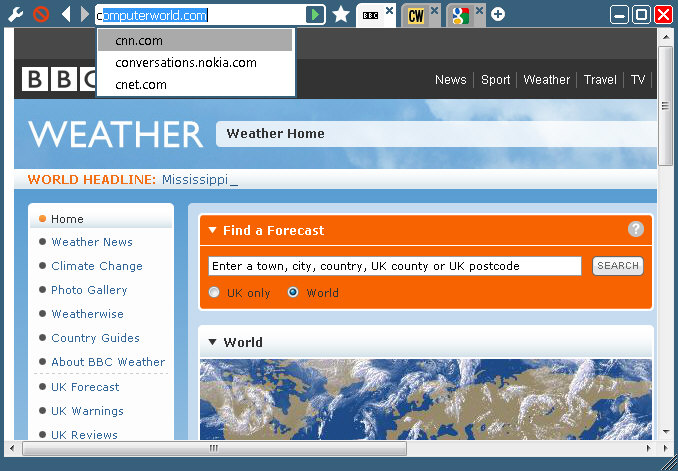Select the UK only radio button

pos(214,293)
